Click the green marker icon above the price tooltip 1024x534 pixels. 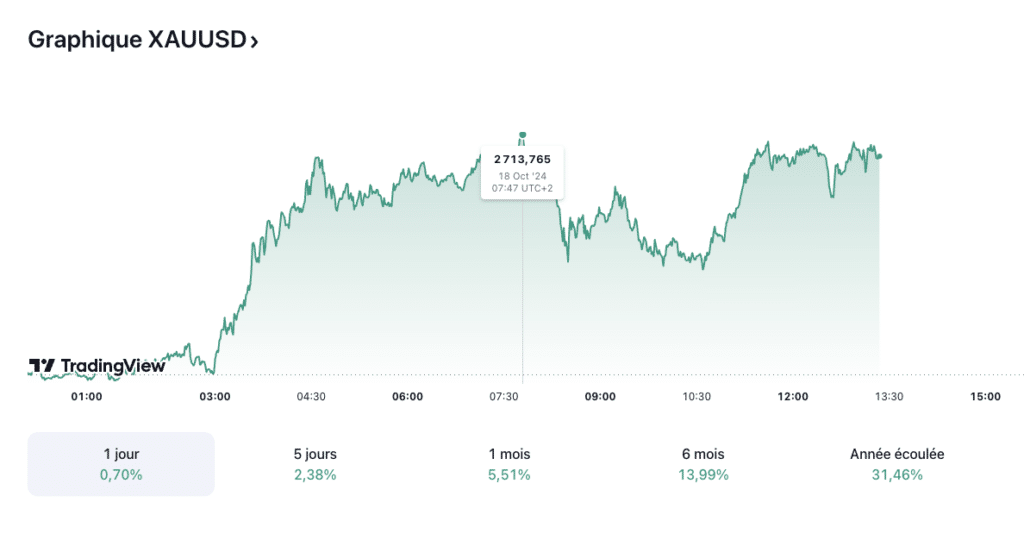[521, 138]
